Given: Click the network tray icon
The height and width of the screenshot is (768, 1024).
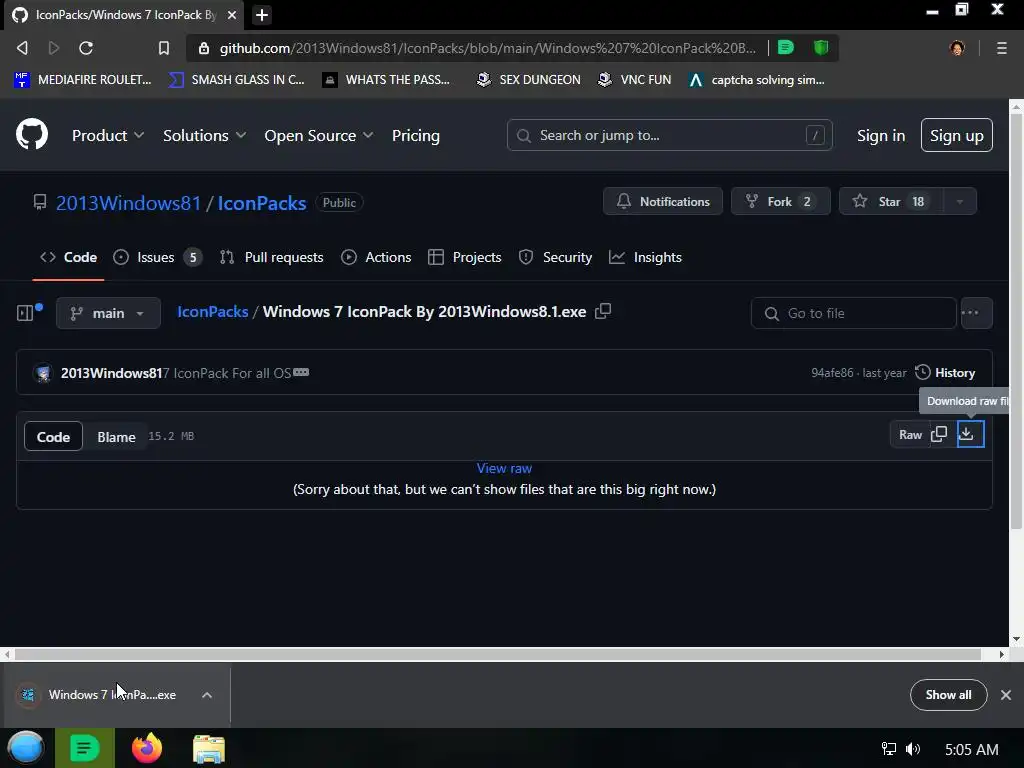Looking at the screenshot, I should pos(888,749).
